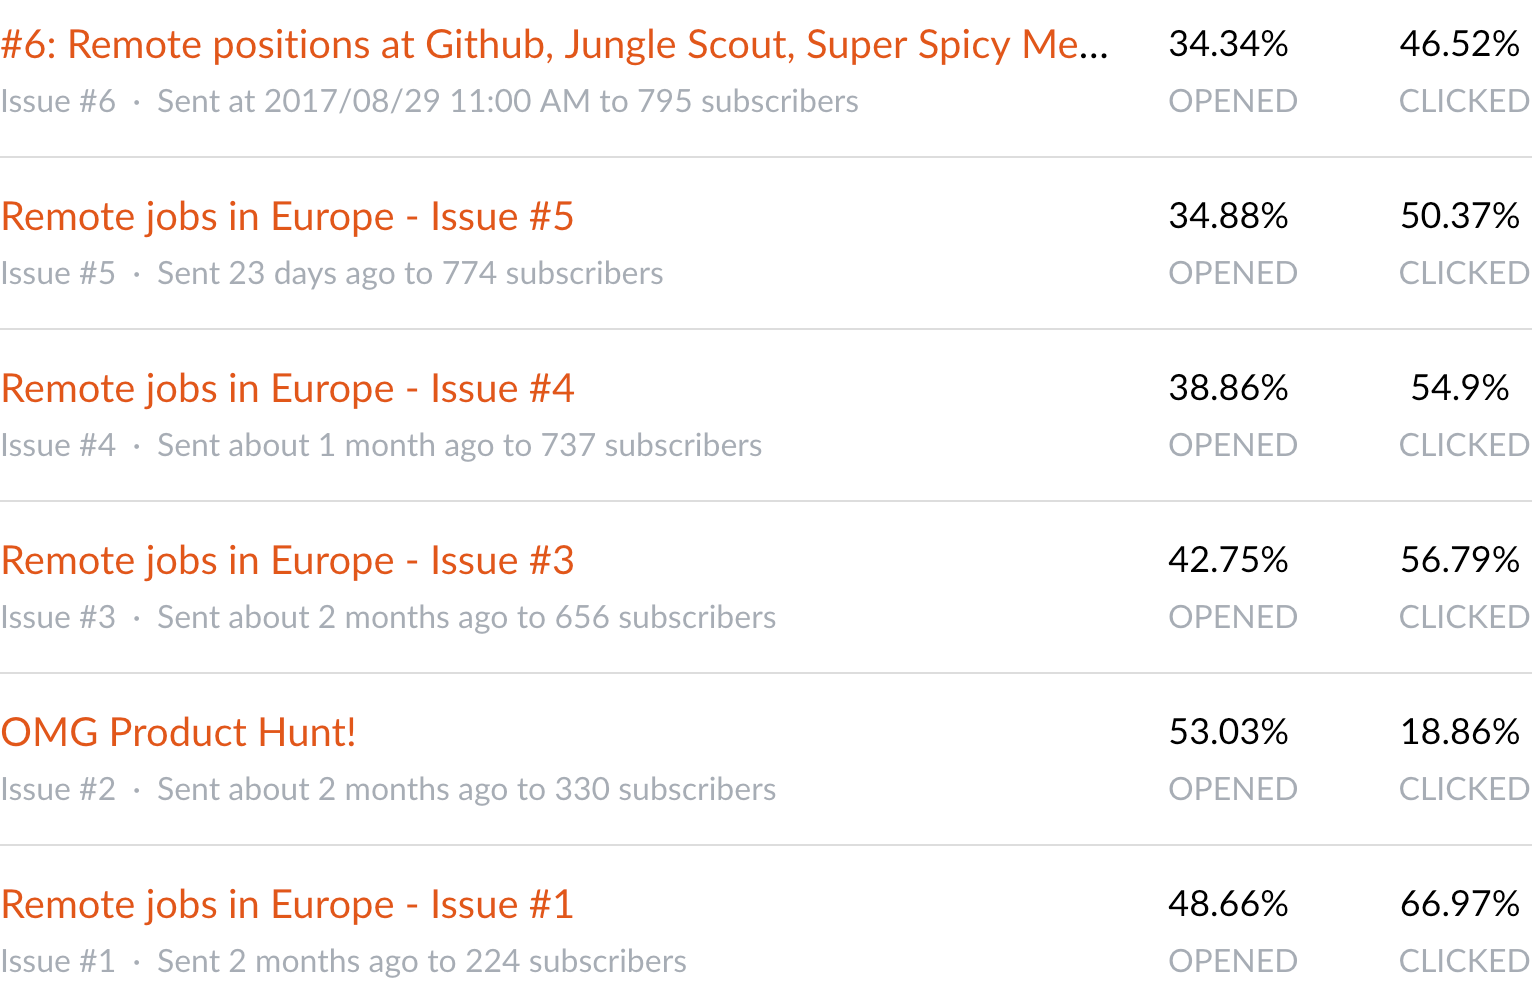This screenshot has width=1532, height=1004.
Task: Click the 42.75% opened rate of Issue #3
Action: point(1229,560)
